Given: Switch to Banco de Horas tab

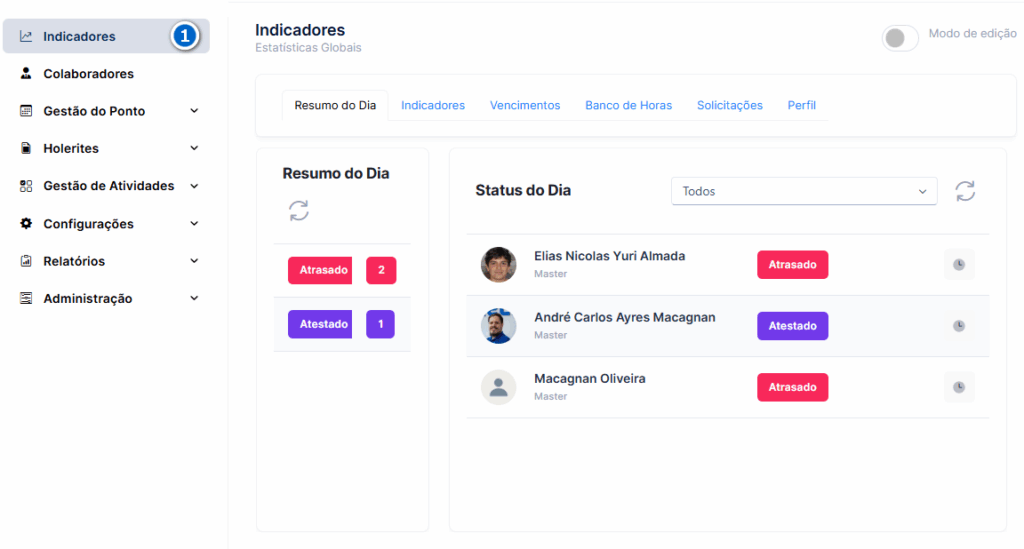Looking at the screenshot, I should tap(628, 105).
